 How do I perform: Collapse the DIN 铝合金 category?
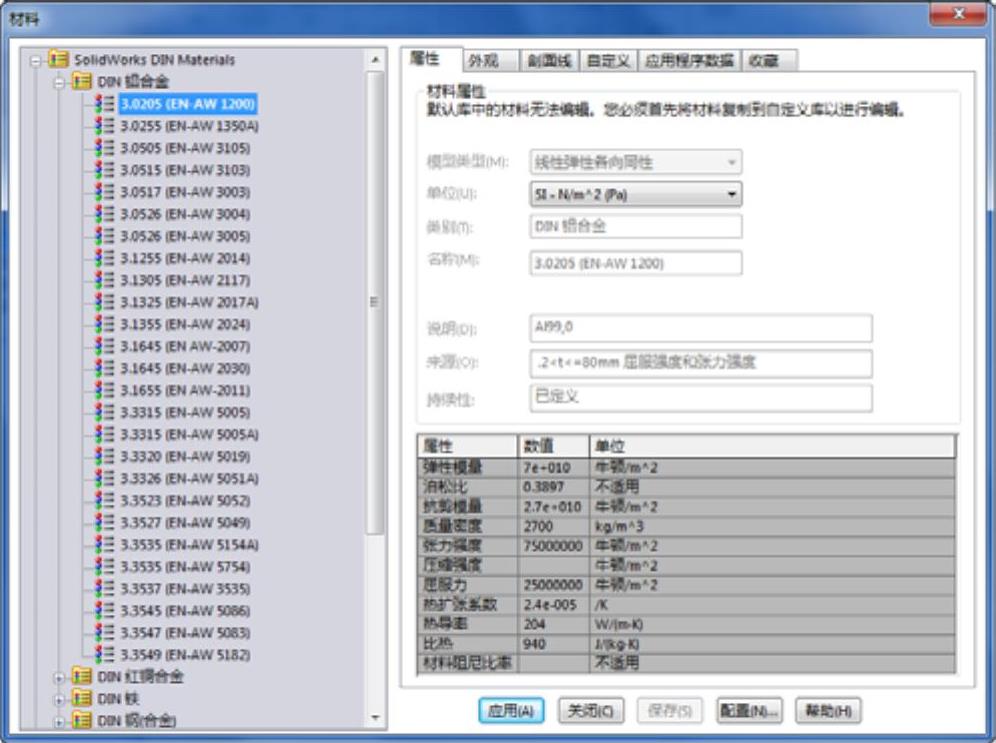coord(60,83)
